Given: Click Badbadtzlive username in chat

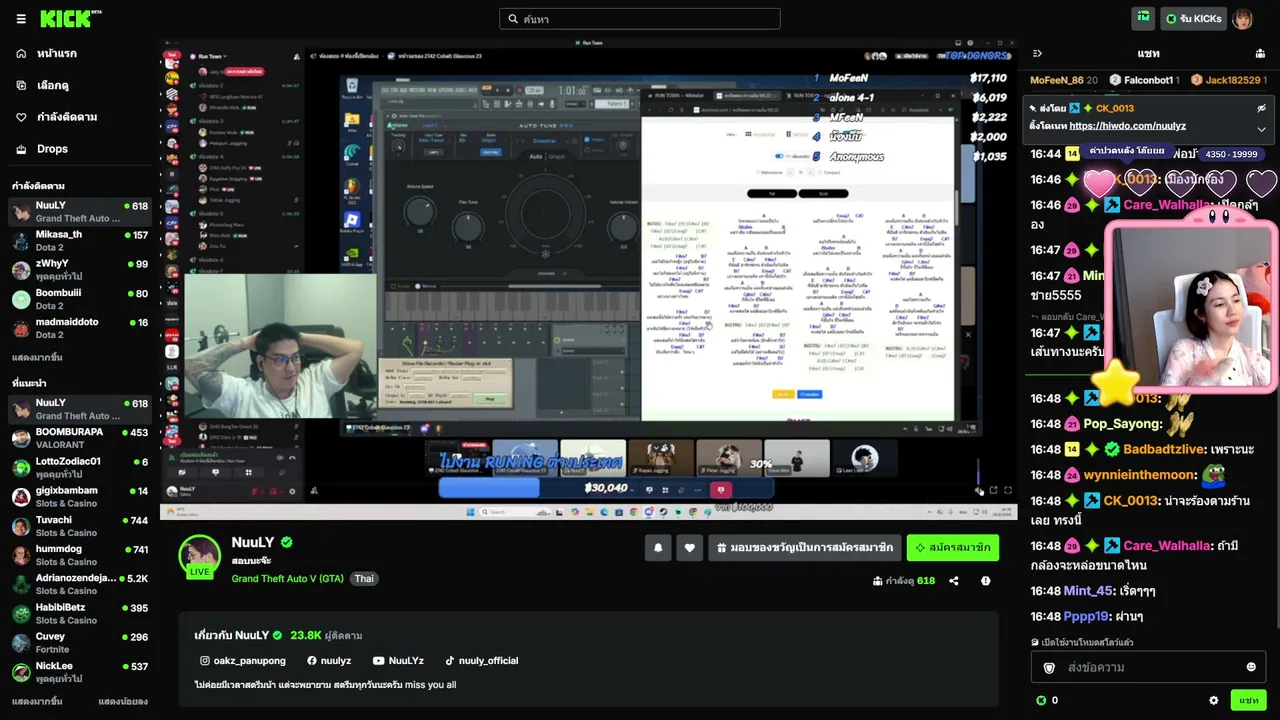Looking at the screenshot, I should 1164,450.
